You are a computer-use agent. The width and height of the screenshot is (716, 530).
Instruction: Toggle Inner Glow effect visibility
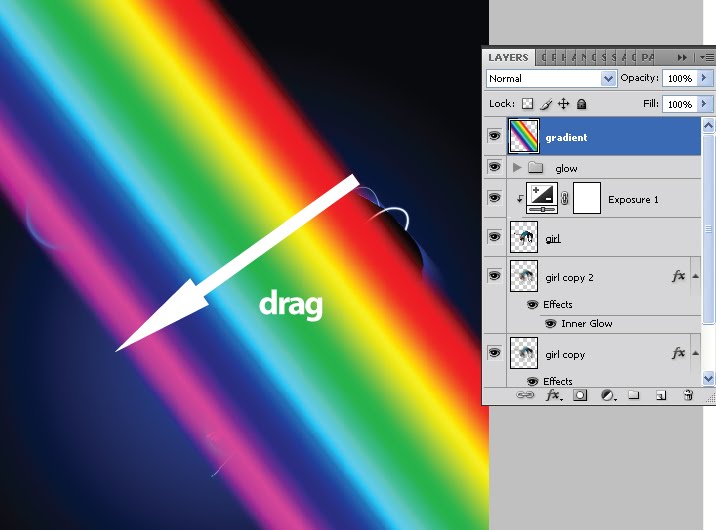(551, 324)
